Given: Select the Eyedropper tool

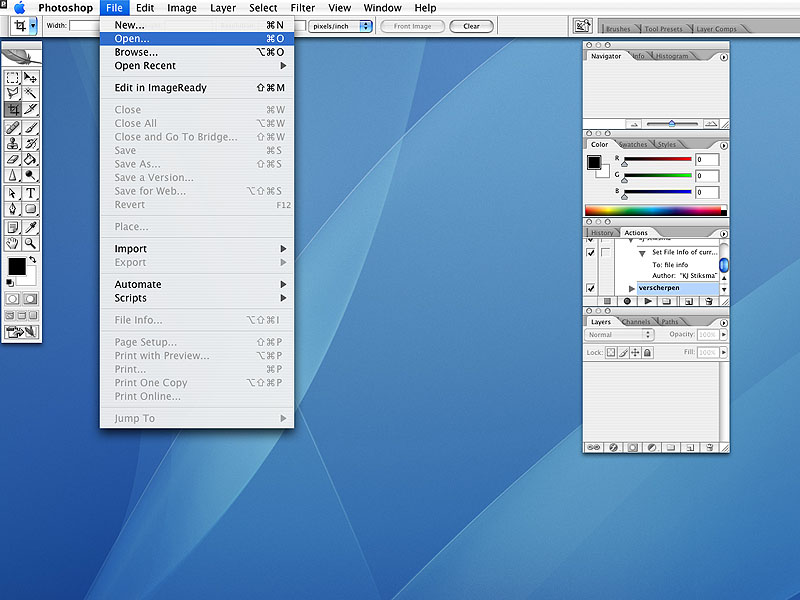Looking at the screenshot, I should [x=31, y=227].
